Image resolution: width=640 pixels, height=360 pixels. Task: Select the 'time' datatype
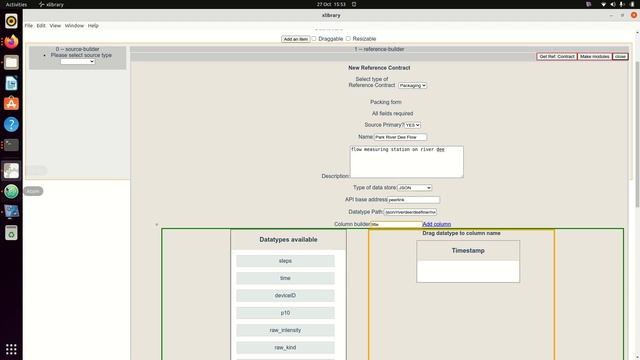pyautogui.click(x=285, y=278)
